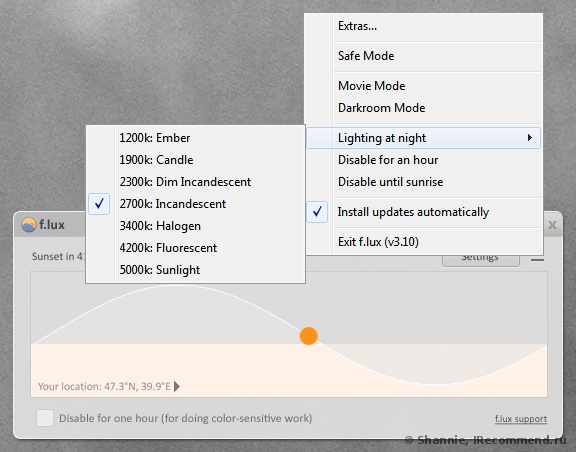Pick the 1200k: Ember preset

tap(195, 138)
